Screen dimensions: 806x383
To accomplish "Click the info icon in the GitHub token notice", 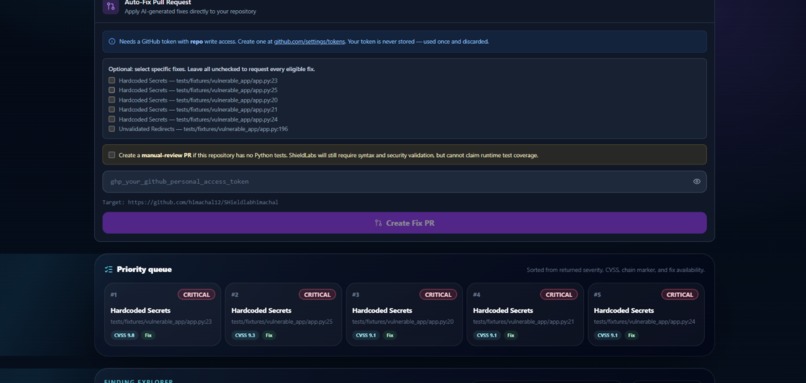I will tap(112, 42).
